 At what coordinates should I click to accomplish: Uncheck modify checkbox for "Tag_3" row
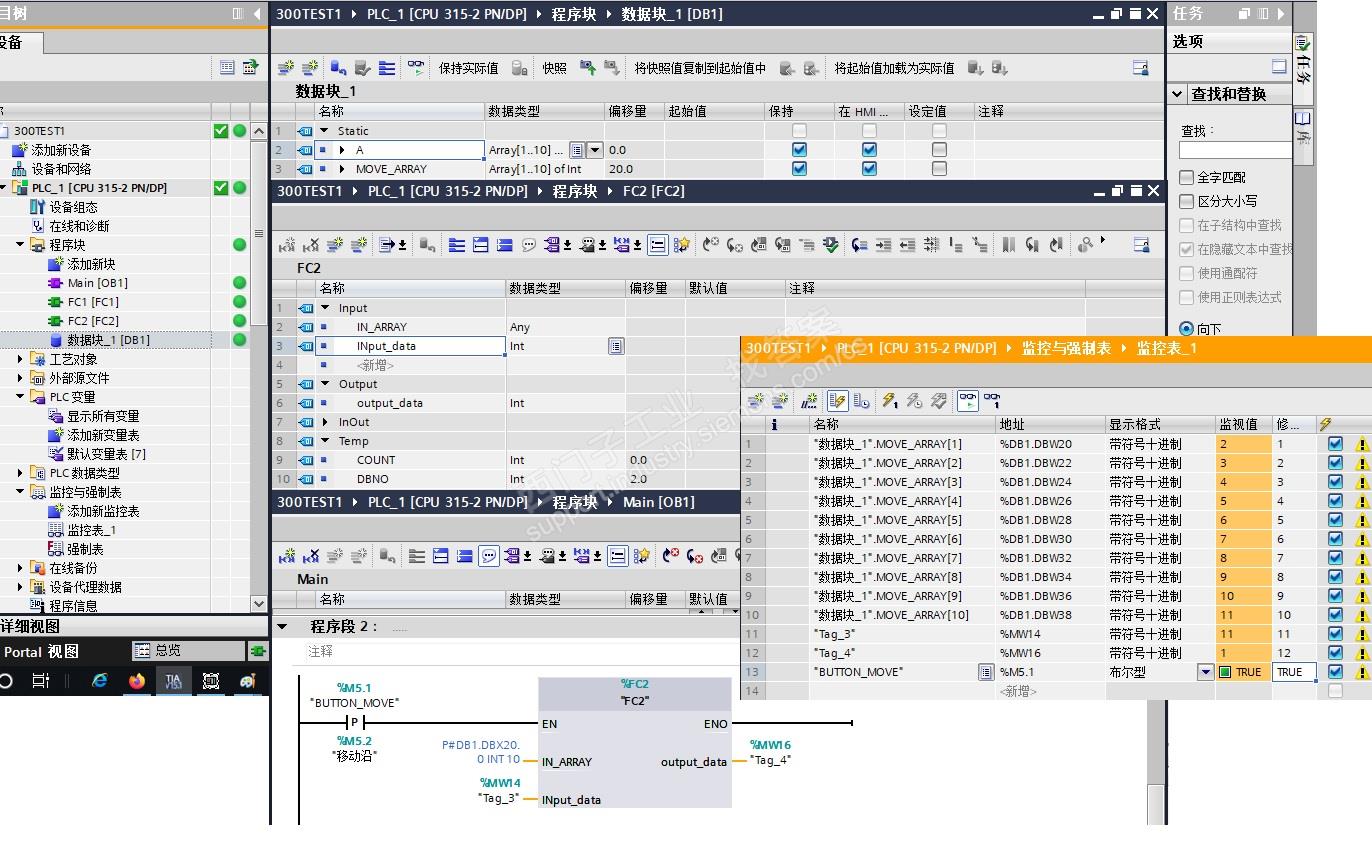tap(1335, 634)
